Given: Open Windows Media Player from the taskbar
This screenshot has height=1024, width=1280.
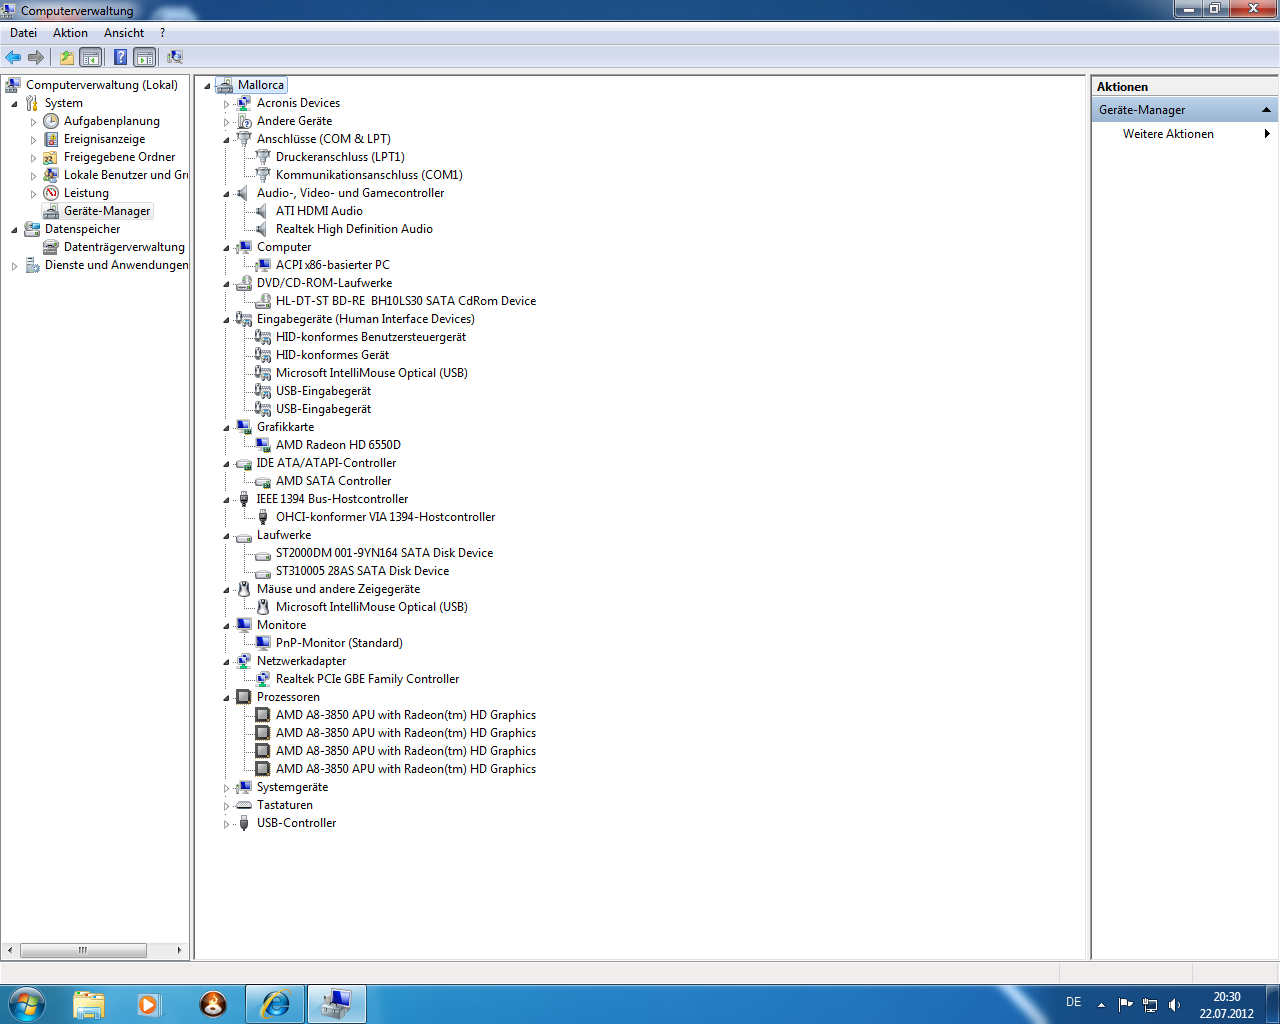Looking at the screenshot, I should coord(149,1004).
